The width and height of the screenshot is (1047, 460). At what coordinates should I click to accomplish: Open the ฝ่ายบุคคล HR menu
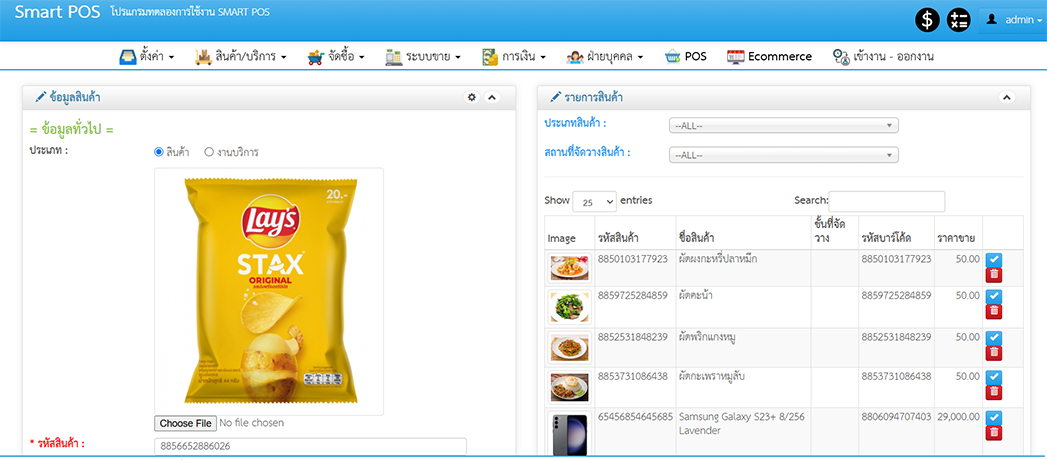point(605,57)
